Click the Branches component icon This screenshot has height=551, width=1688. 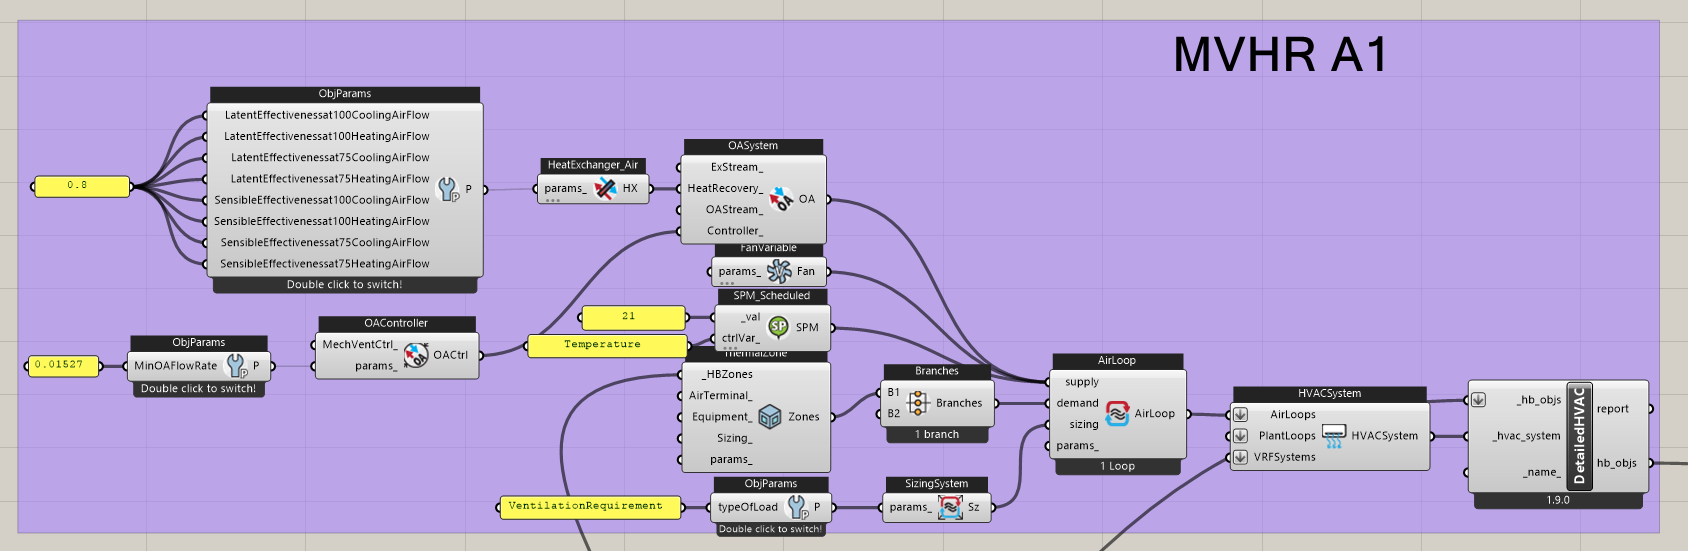point(918,403)
